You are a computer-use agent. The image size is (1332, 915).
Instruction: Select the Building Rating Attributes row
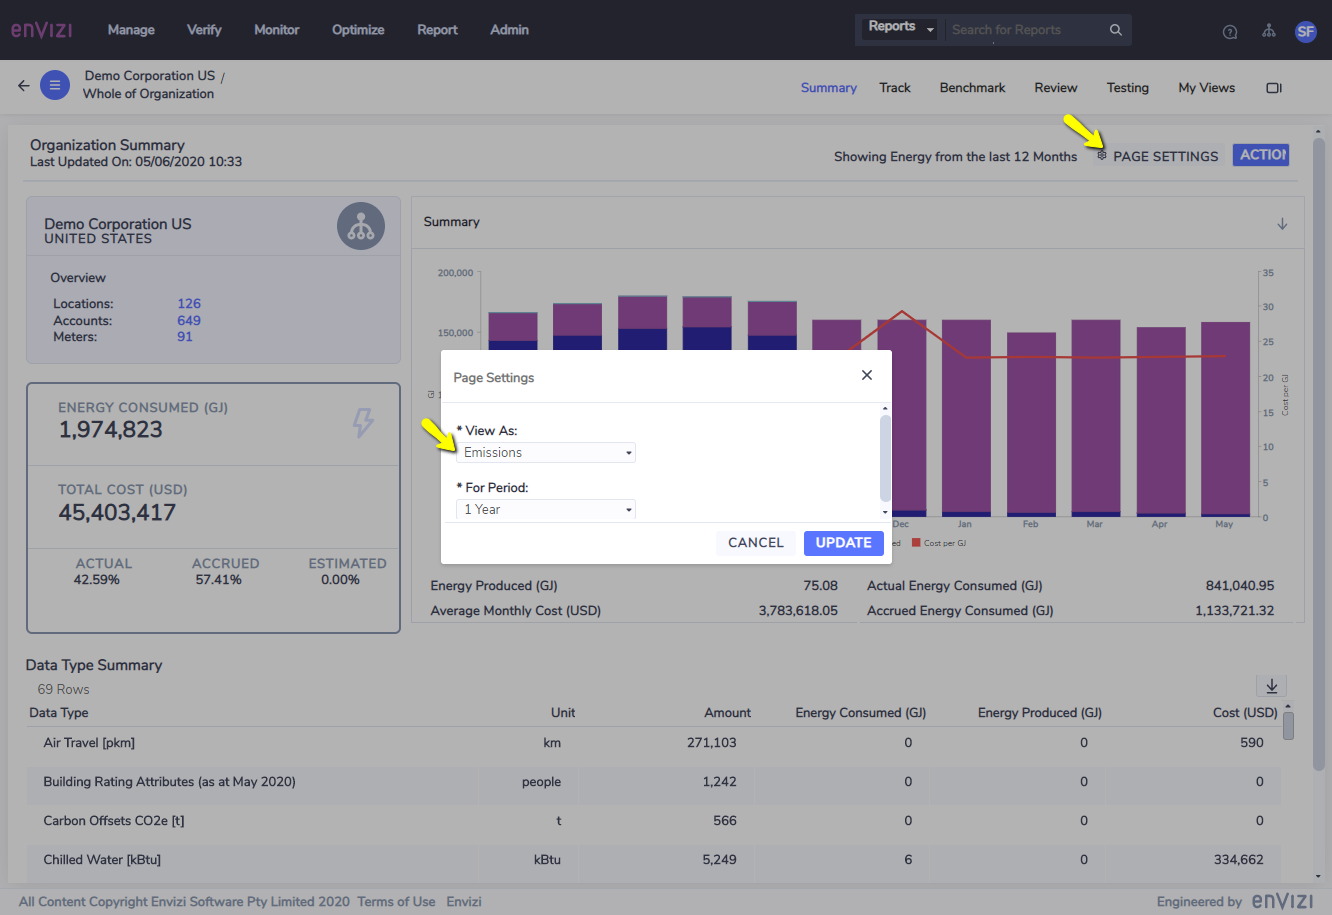tap(654, 782)
